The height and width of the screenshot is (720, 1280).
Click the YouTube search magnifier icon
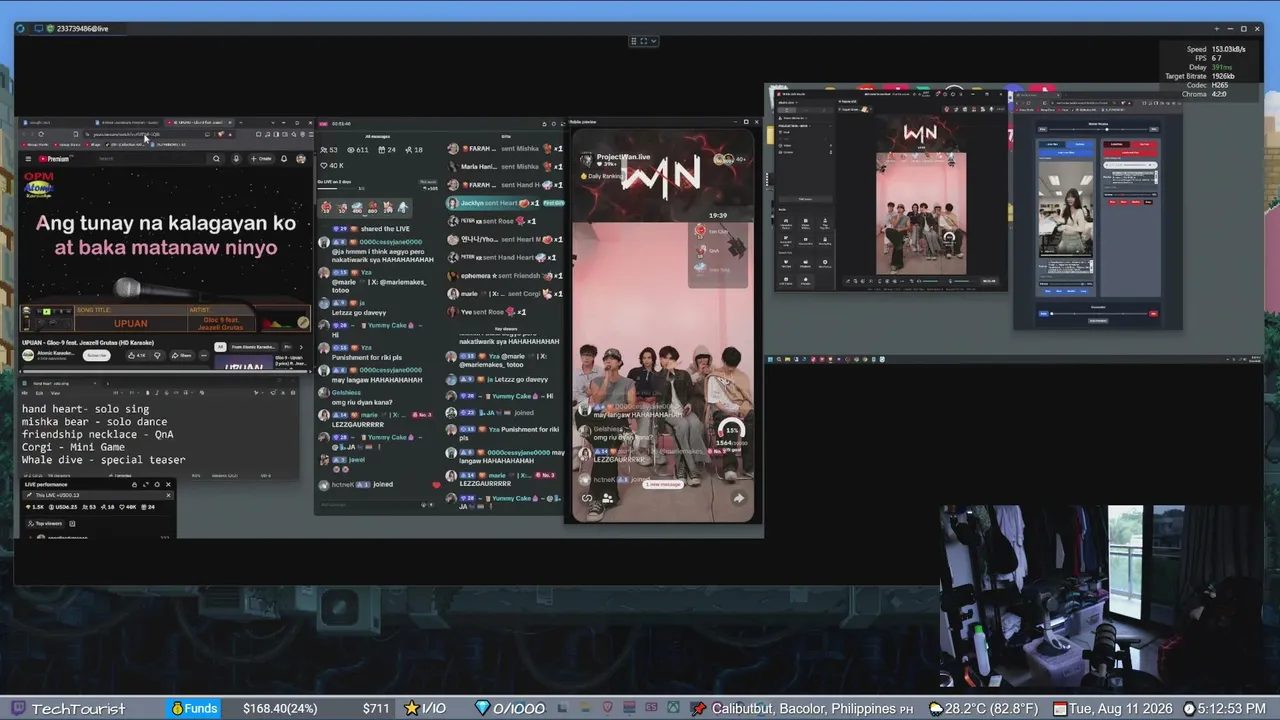tap(216, 158)
